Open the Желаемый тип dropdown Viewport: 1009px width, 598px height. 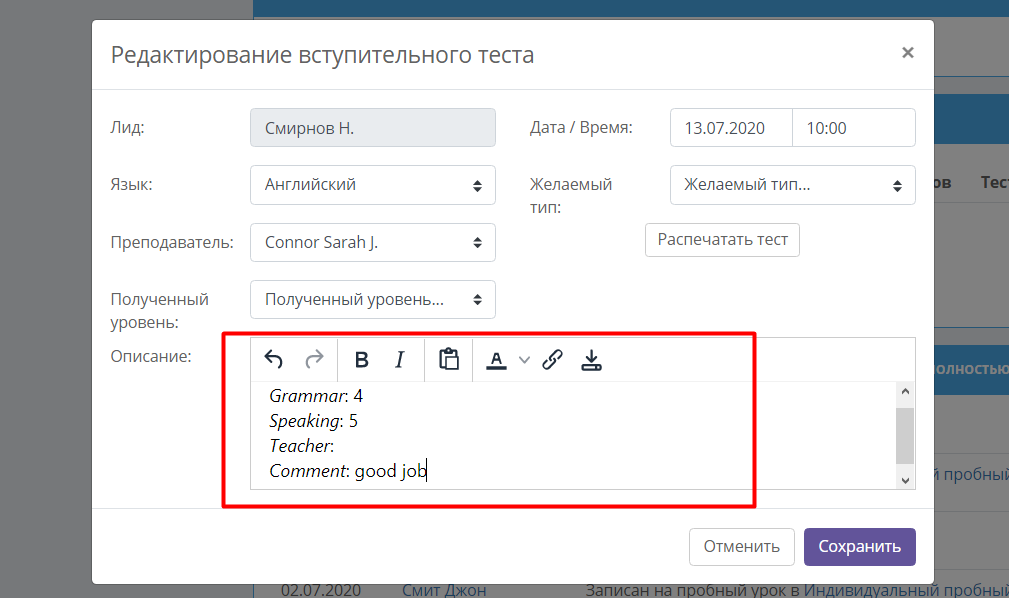pyautogui.click(x=793, y=185)
